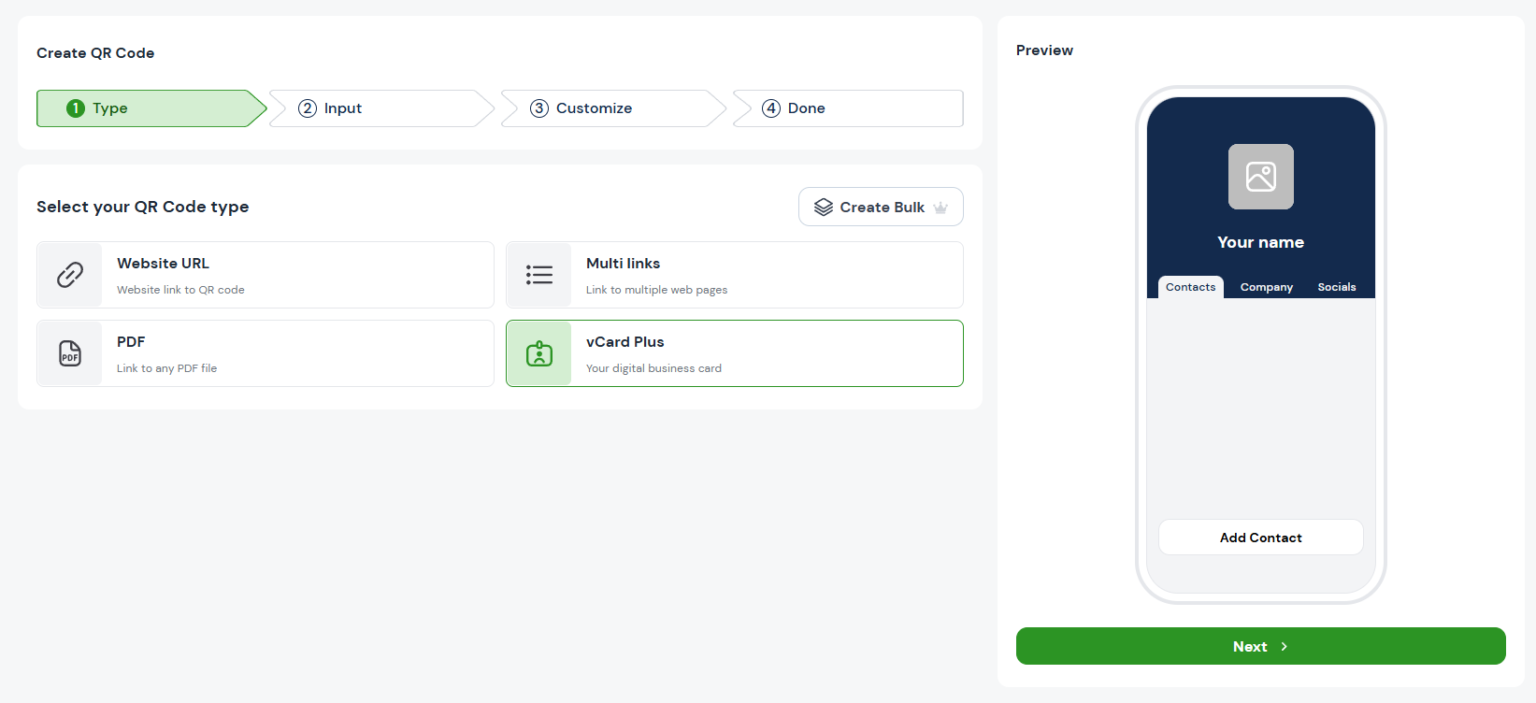Click the arrow chevron on Next button

pos(1285,647)
